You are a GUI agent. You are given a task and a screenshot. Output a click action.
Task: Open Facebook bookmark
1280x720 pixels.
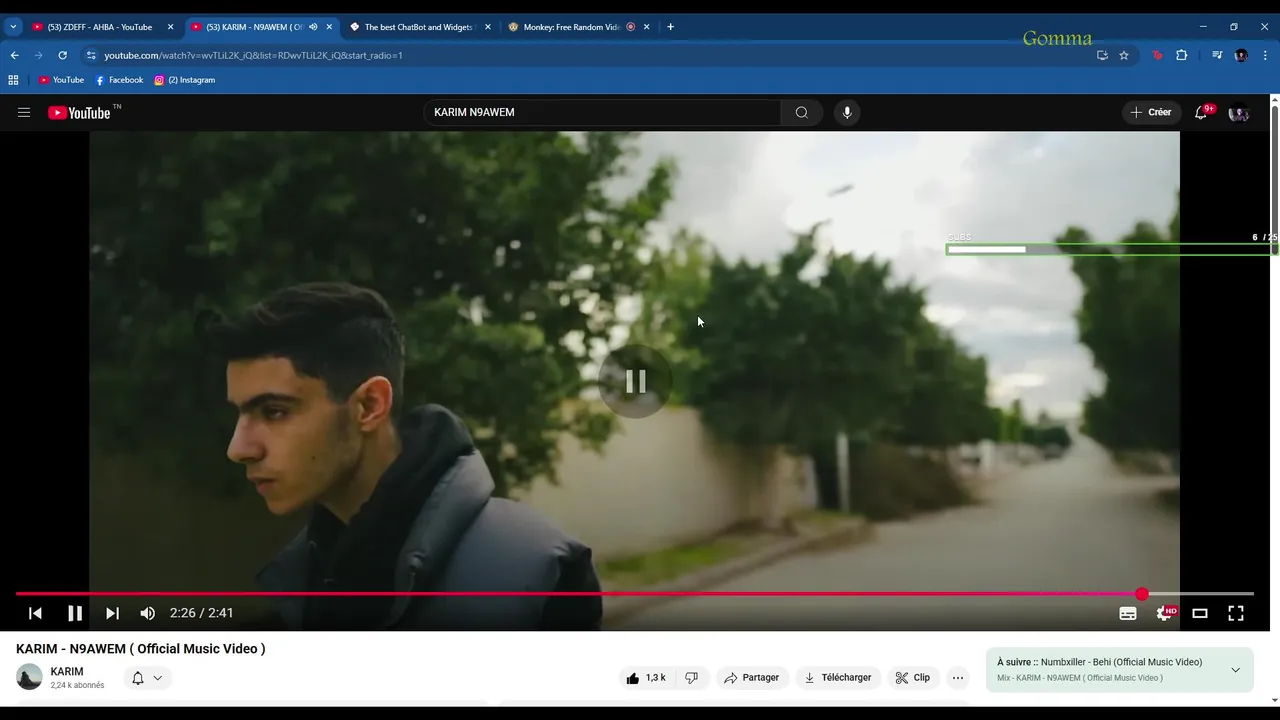(x=119, y=80)
